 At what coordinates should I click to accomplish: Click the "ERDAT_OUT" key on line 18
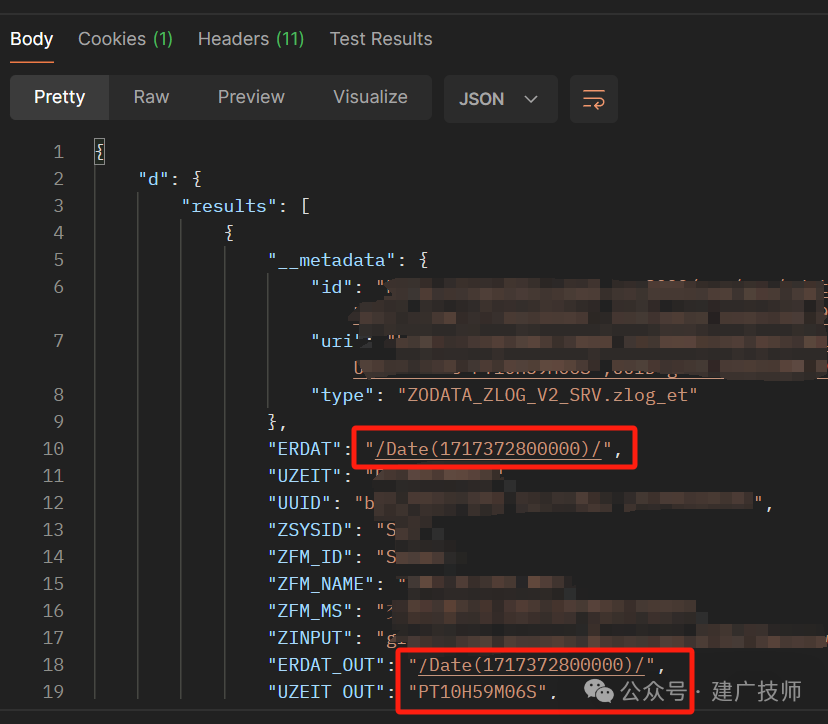point(326,665)
